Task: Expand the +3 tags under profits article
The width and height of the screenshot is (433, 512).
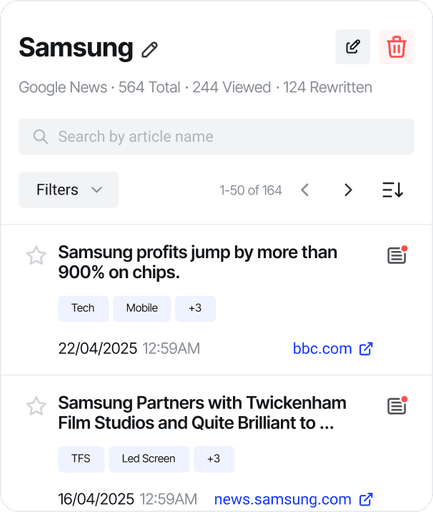Action: [x=195, y=308]
